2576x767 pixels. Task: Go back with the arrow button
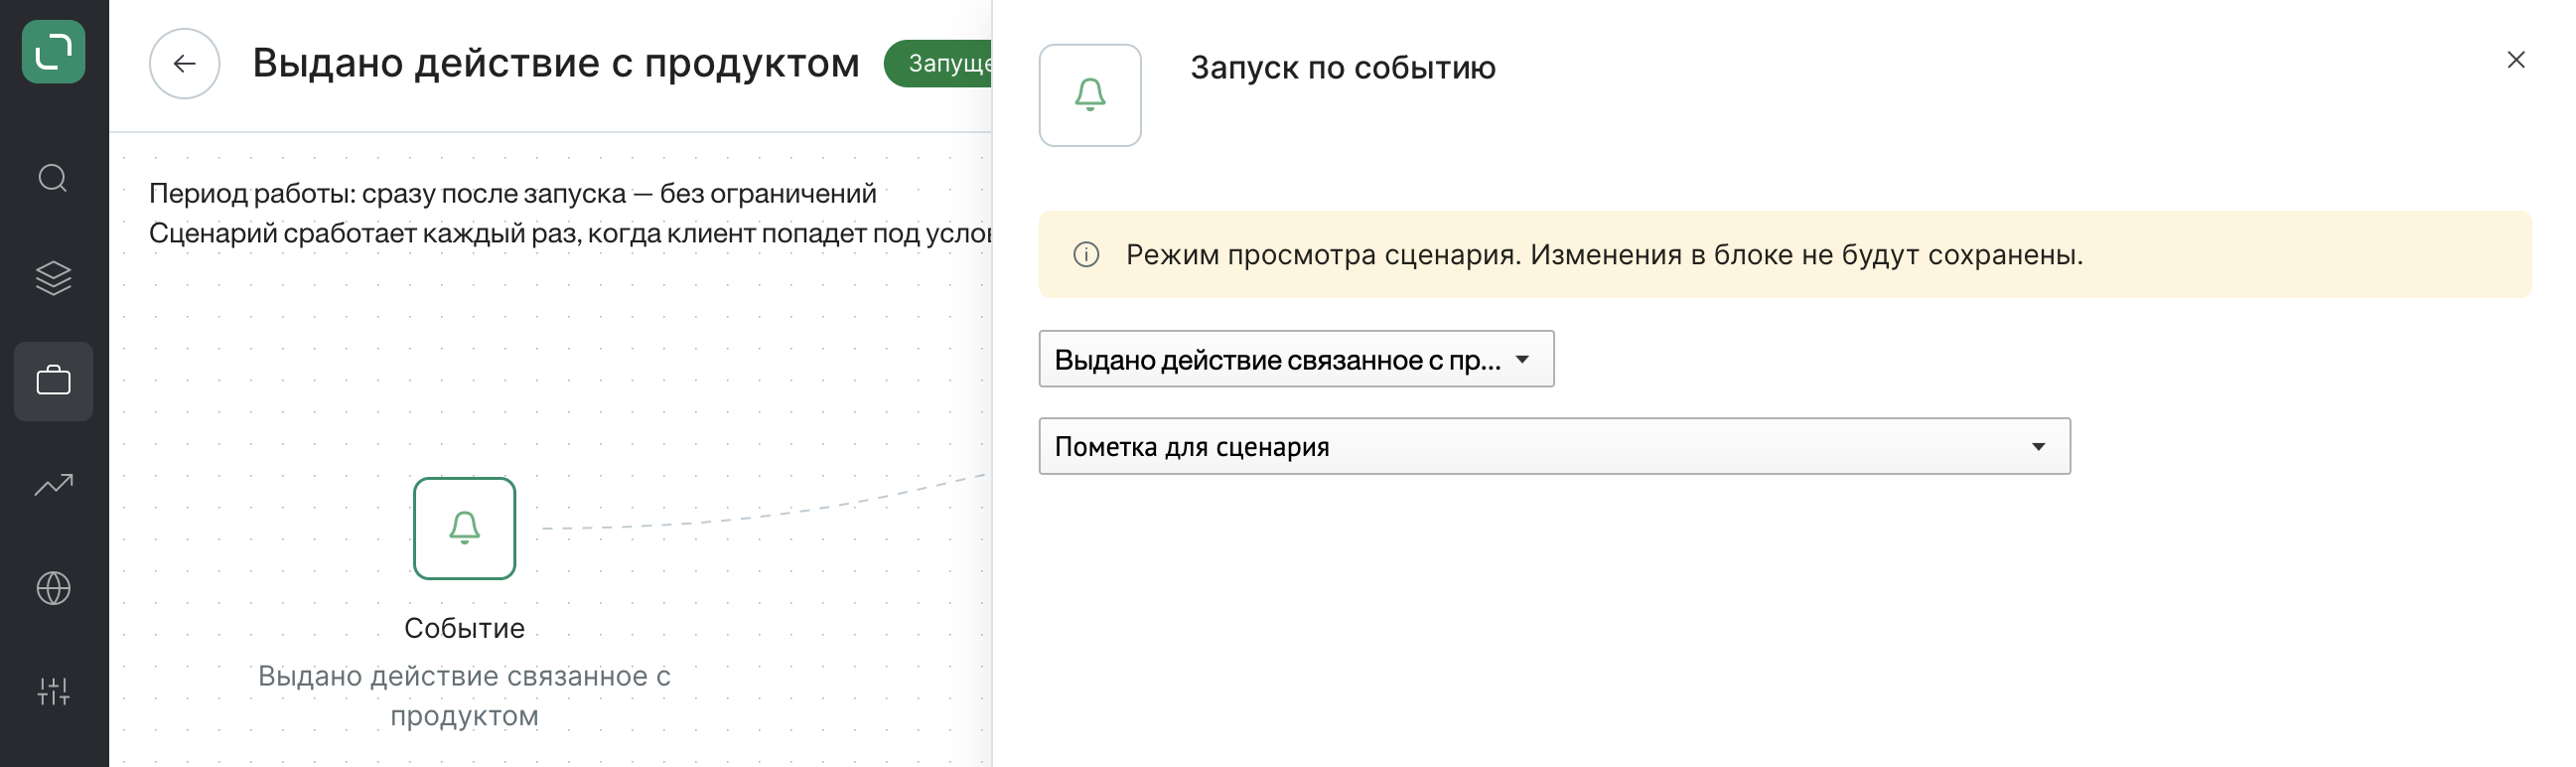pos(184,64)
